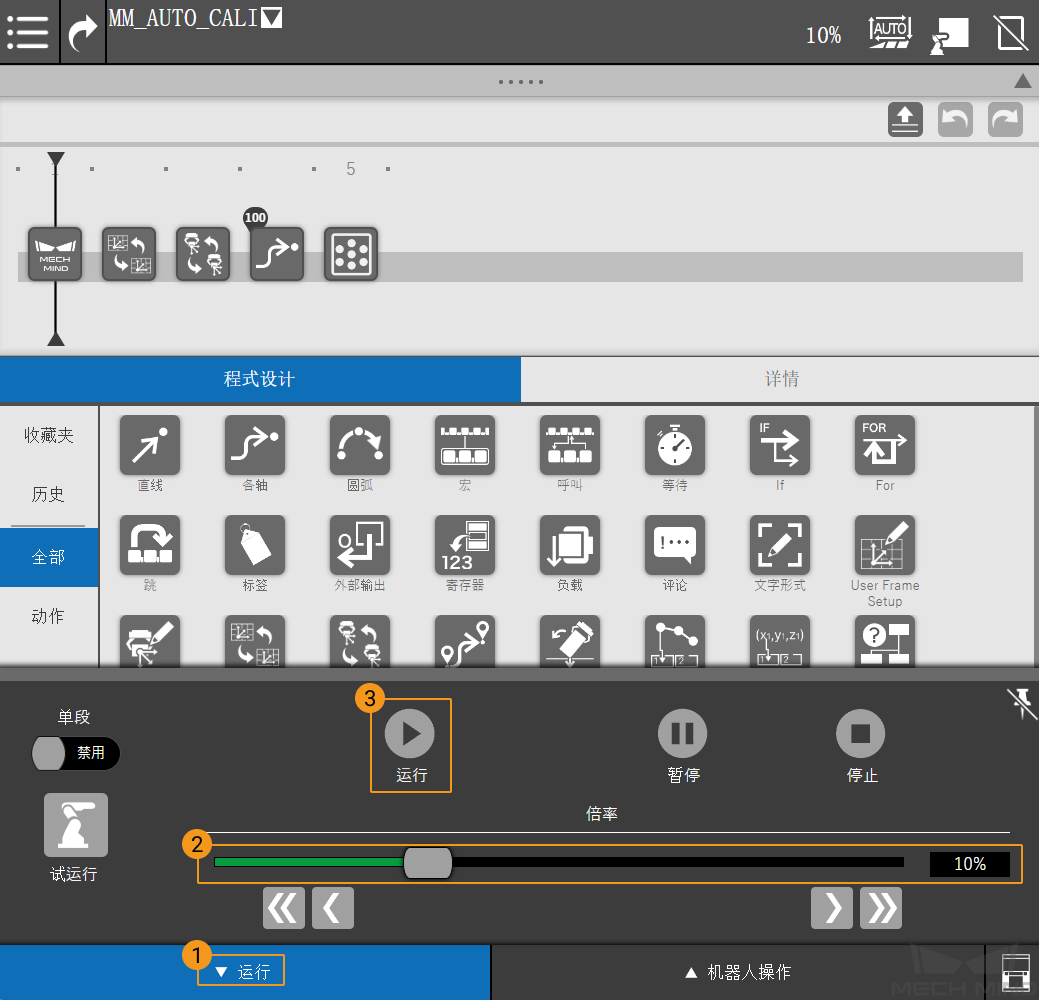Start the program with 运行 play button

point(410,734)
